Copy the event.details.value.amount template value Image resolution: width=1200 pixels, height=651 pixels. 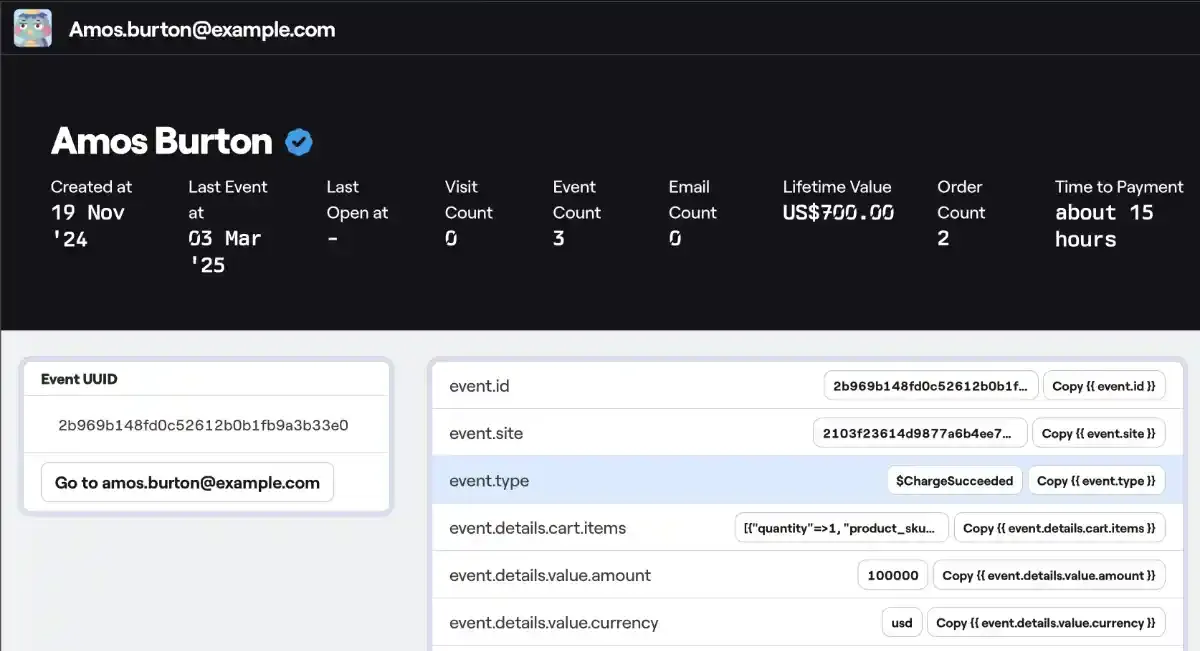[x=1048, y=575]
